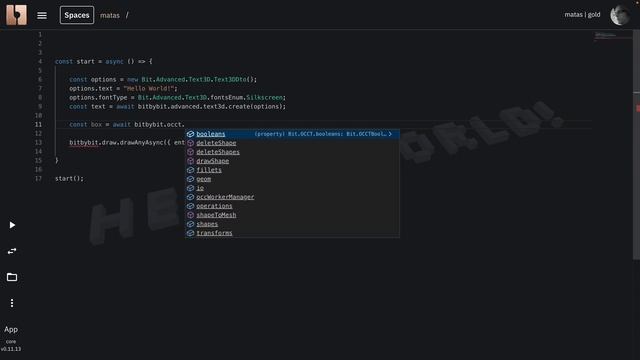The width and height of the screenshot is (640, 360).
Task: Select deleteShape autocomplete suggestion
Action: [x=293, y=143]
